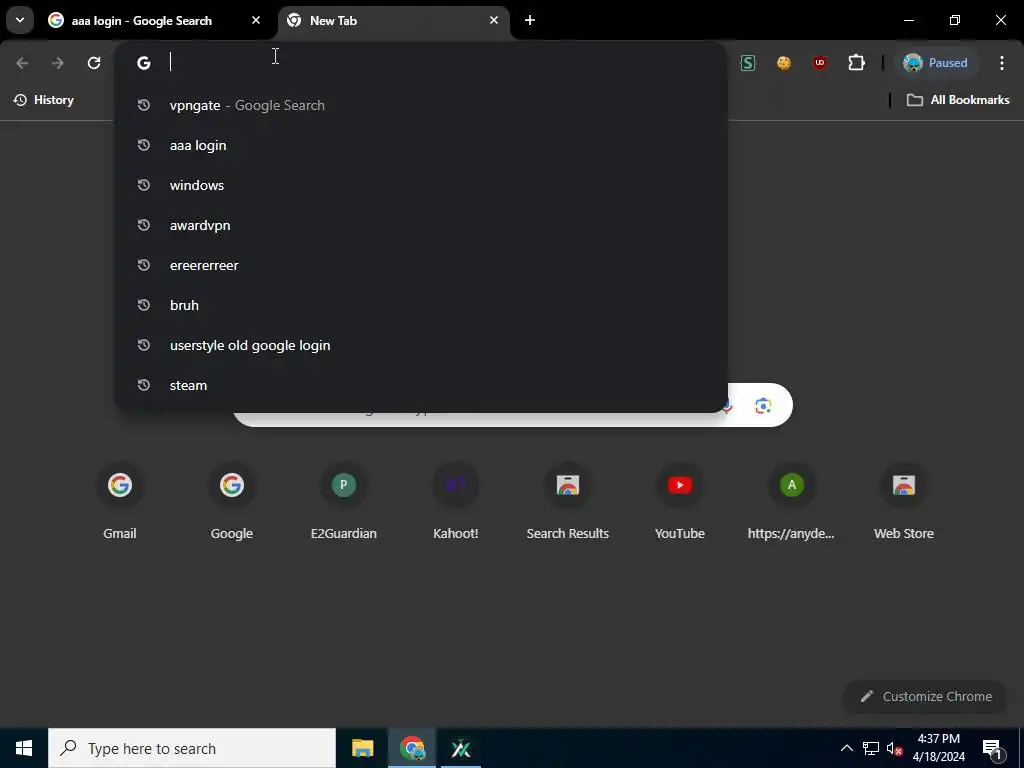Screen dimensions: 1024x768
Task: Select the aaa login suggestion
Action: point(421,145)
